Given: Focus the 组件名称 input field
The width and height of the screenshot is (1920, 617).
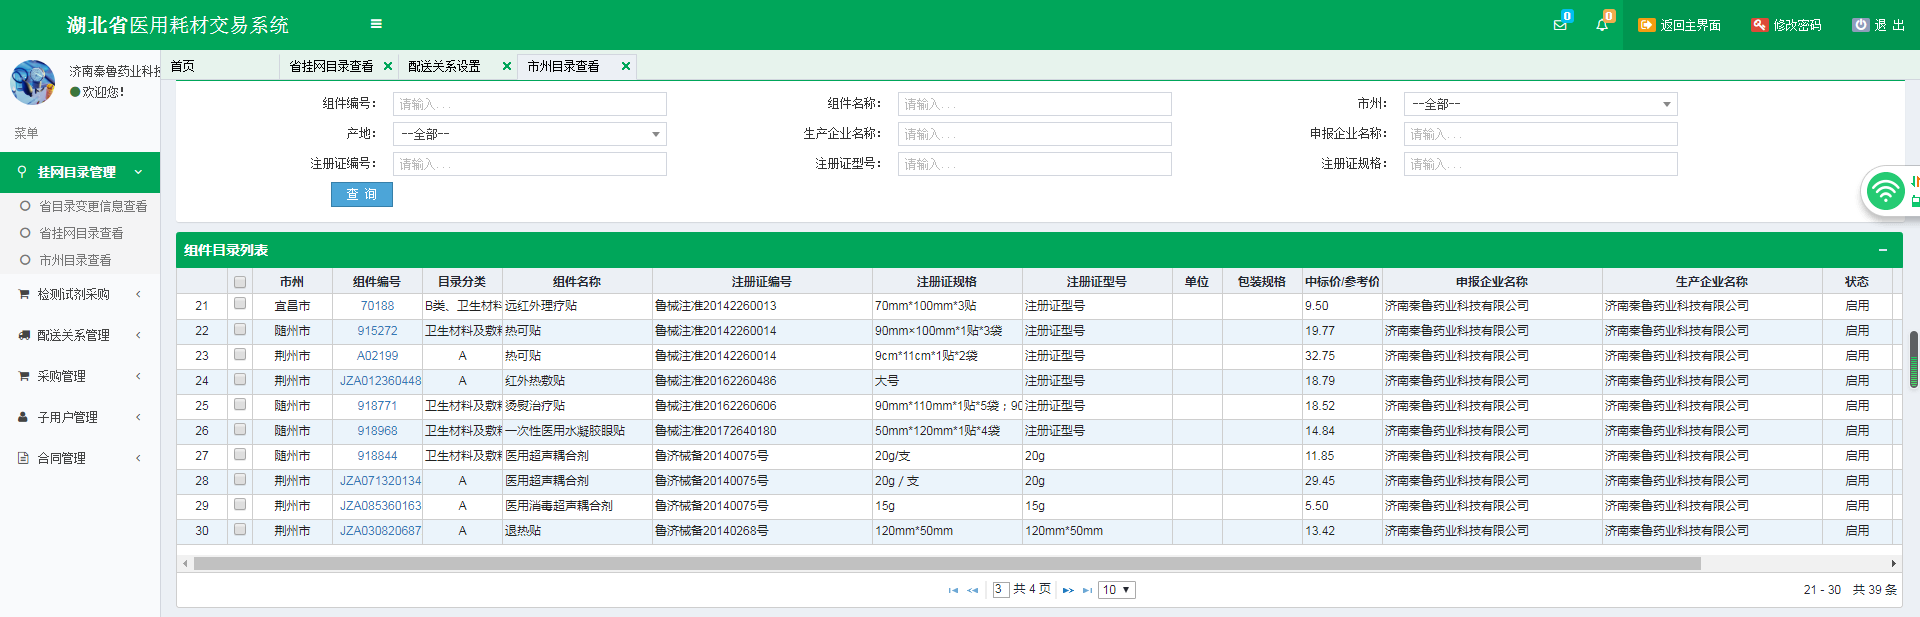Looking at the screenshot, I should point(1034,104).
